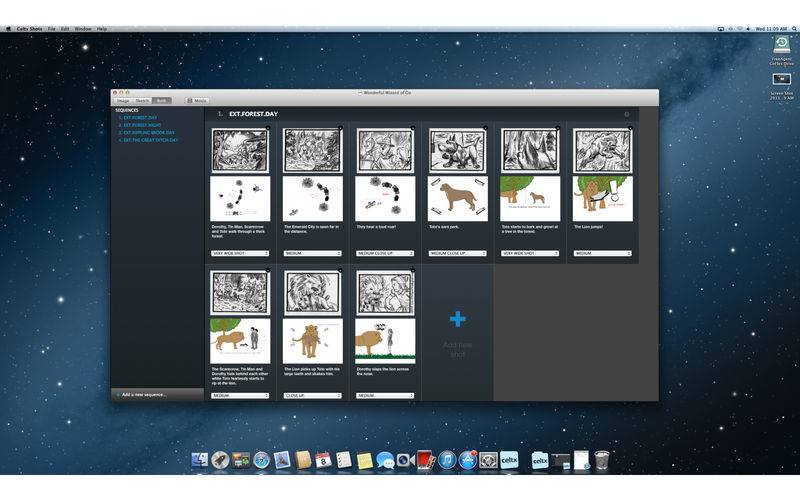Open the Celtx Shots application menu
Screen dimensions: 800x500
click(x=29, y=29)
